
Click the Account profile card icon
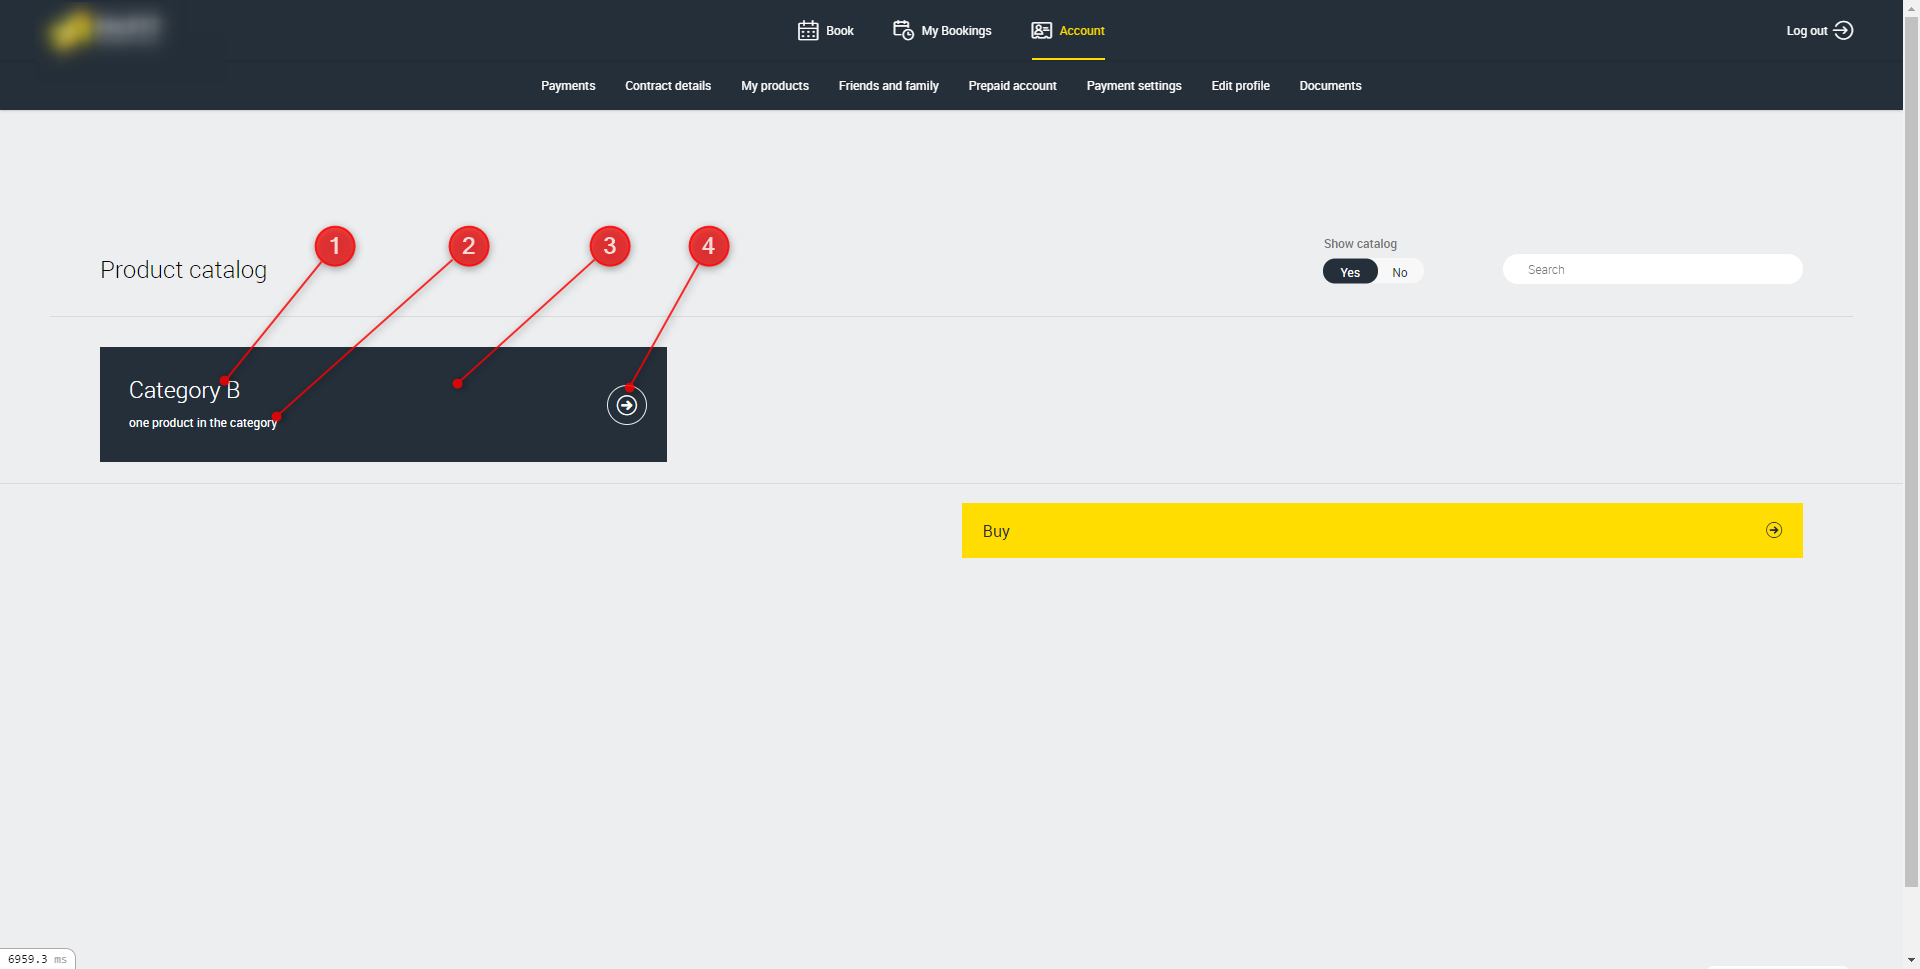click(1041, 31)
